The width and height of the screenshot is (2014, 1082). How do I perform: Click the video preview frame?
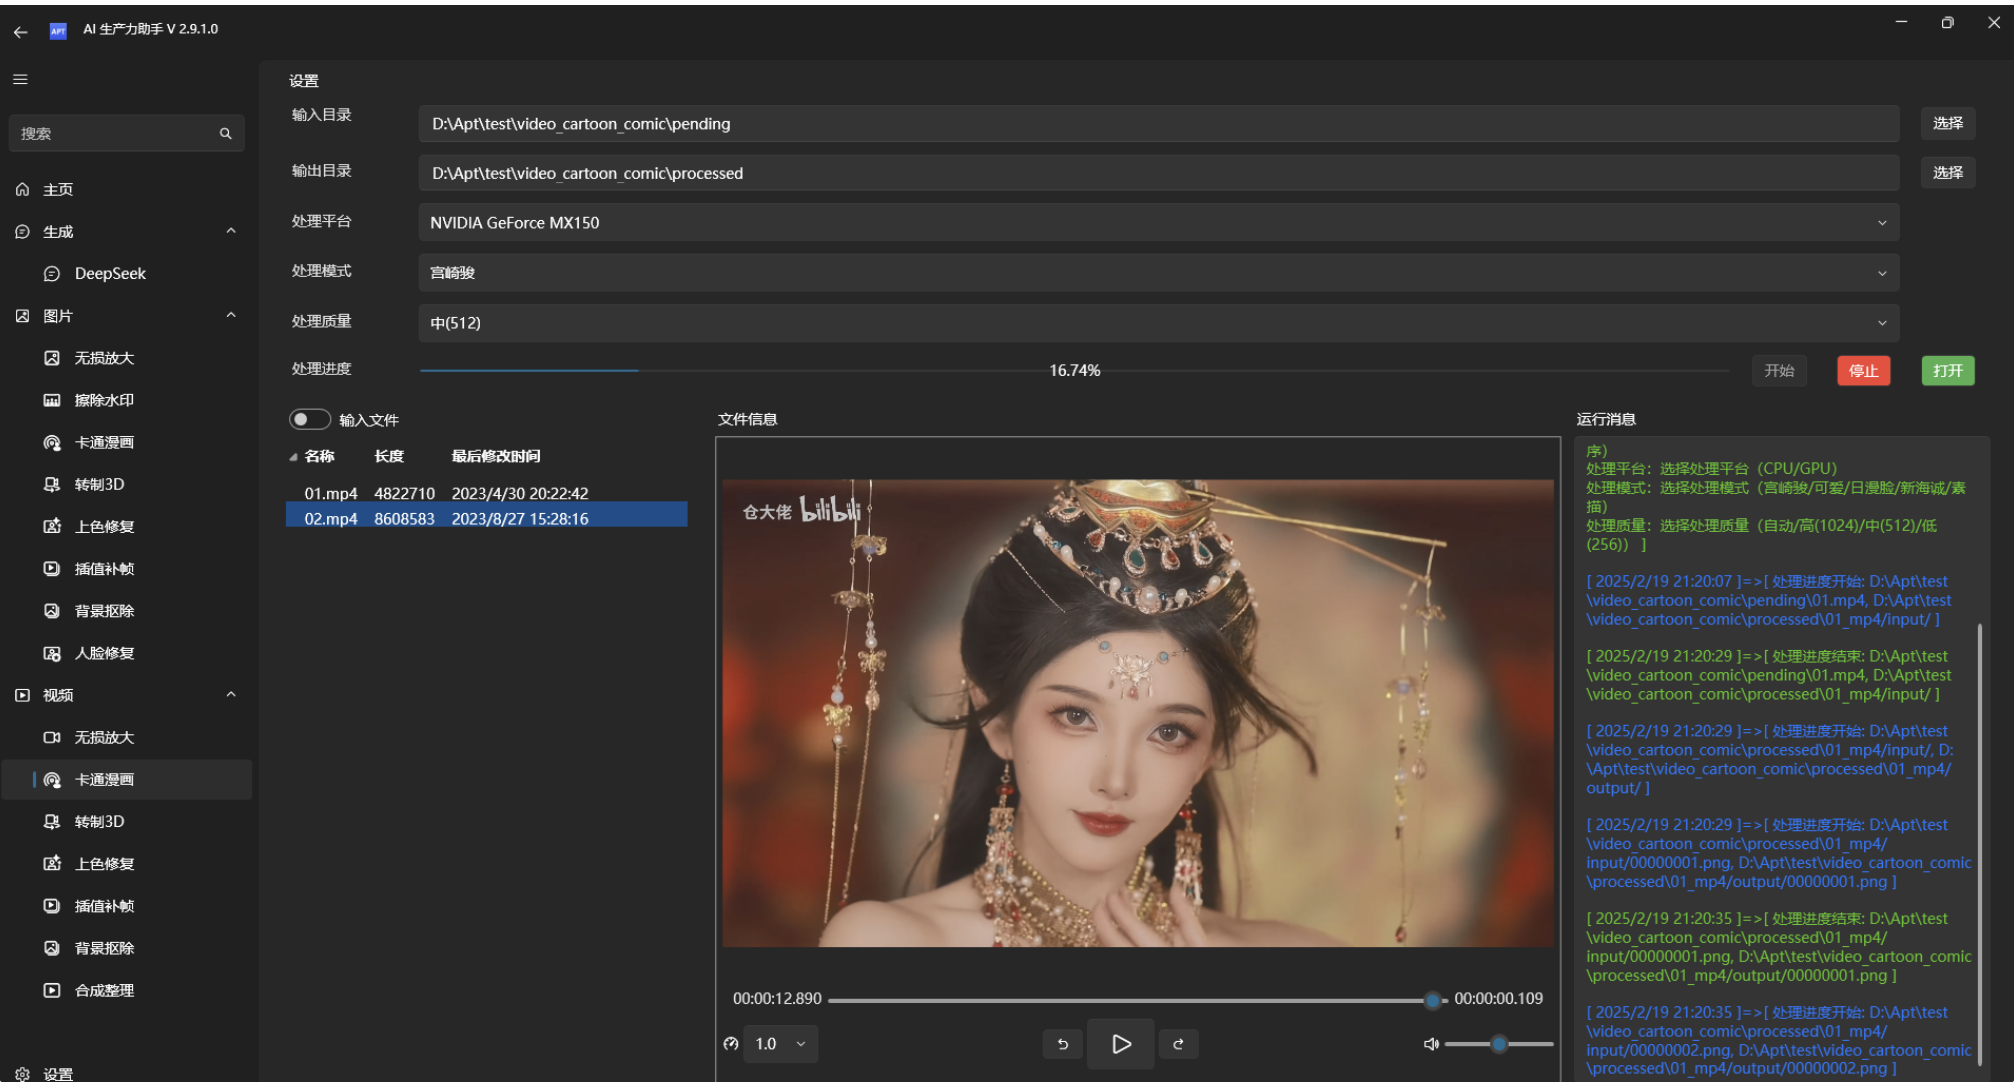[1138, 713]
